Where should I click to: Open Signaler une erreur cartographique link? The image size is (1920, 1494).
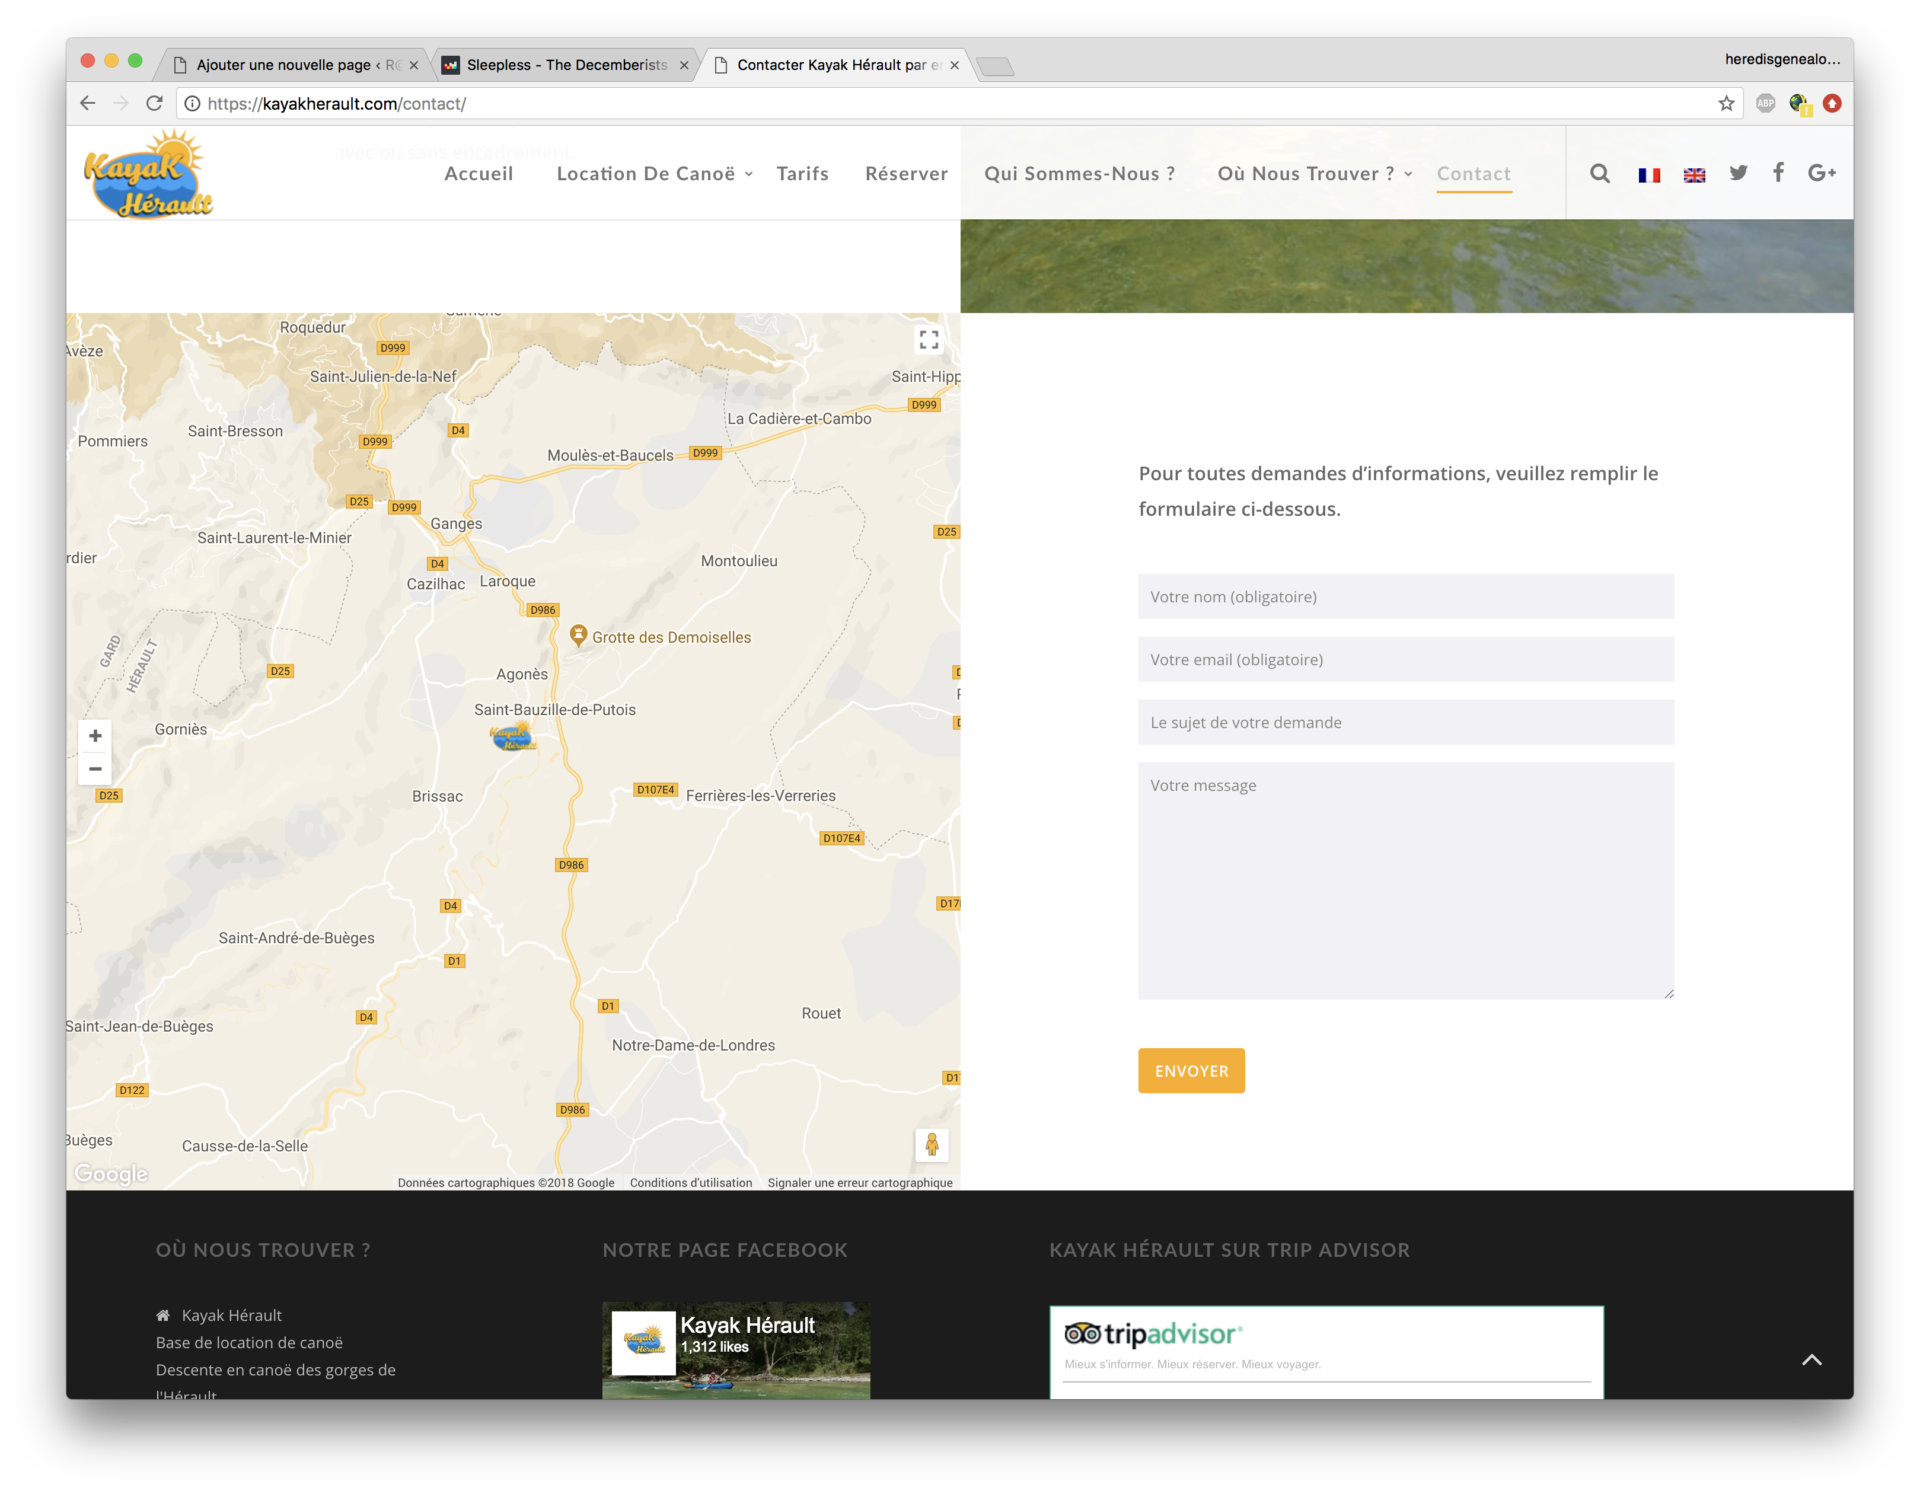pos(860,1183)
